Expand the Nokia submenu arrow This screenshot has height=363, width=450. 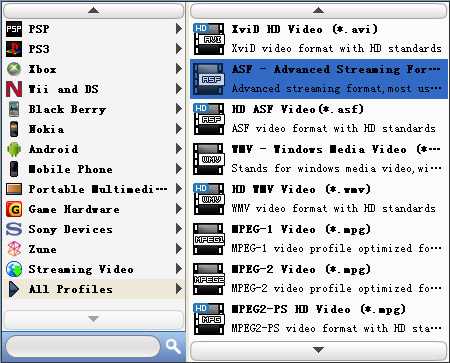point(179,129)
